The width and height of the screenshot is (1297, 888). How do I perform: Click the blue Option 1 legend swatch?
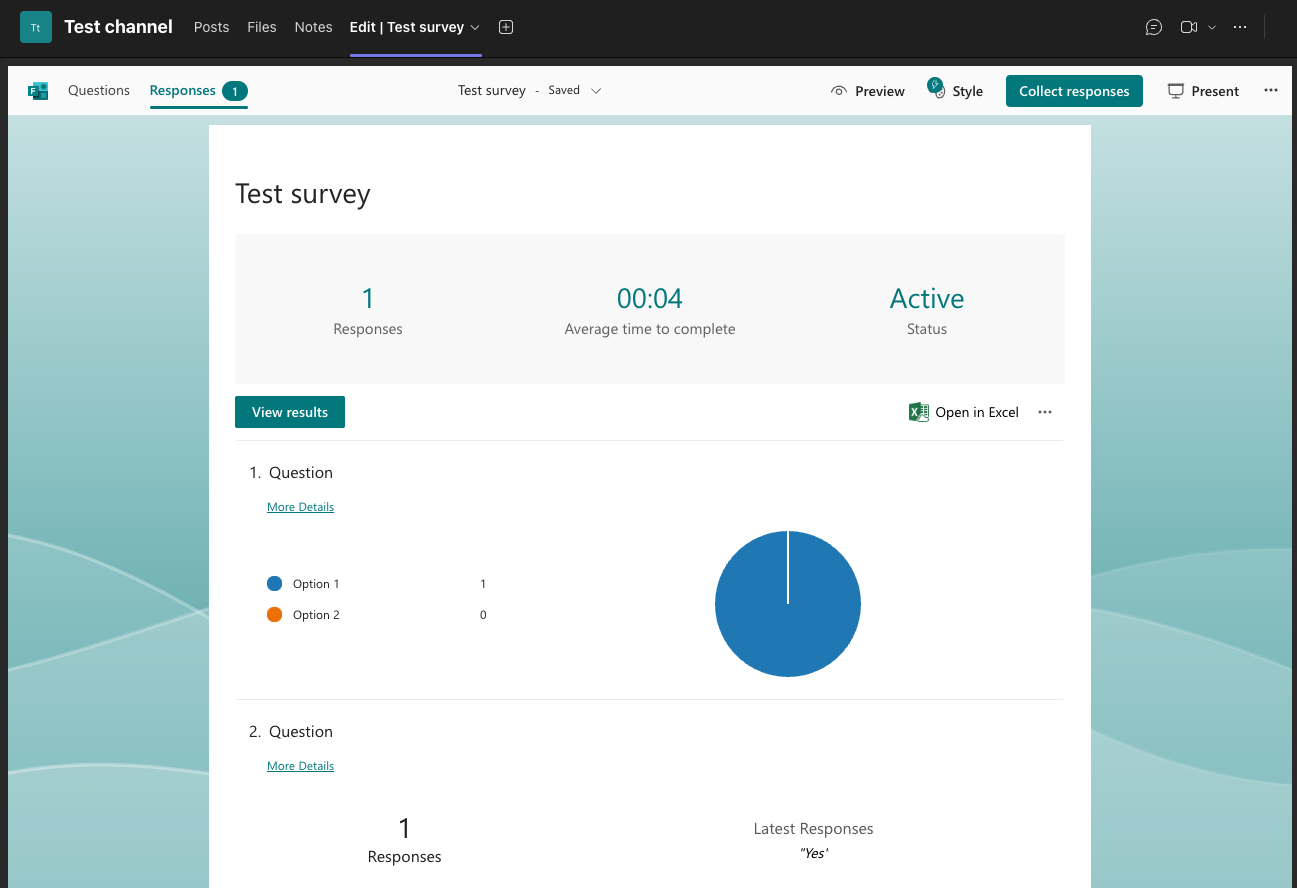(275, 584)
